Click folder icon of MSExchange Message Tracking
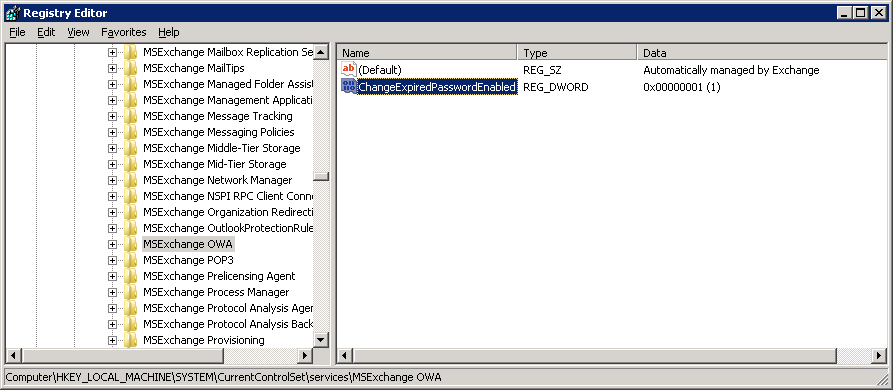Viewport: 893px width, 390px height. coord(130,116)
